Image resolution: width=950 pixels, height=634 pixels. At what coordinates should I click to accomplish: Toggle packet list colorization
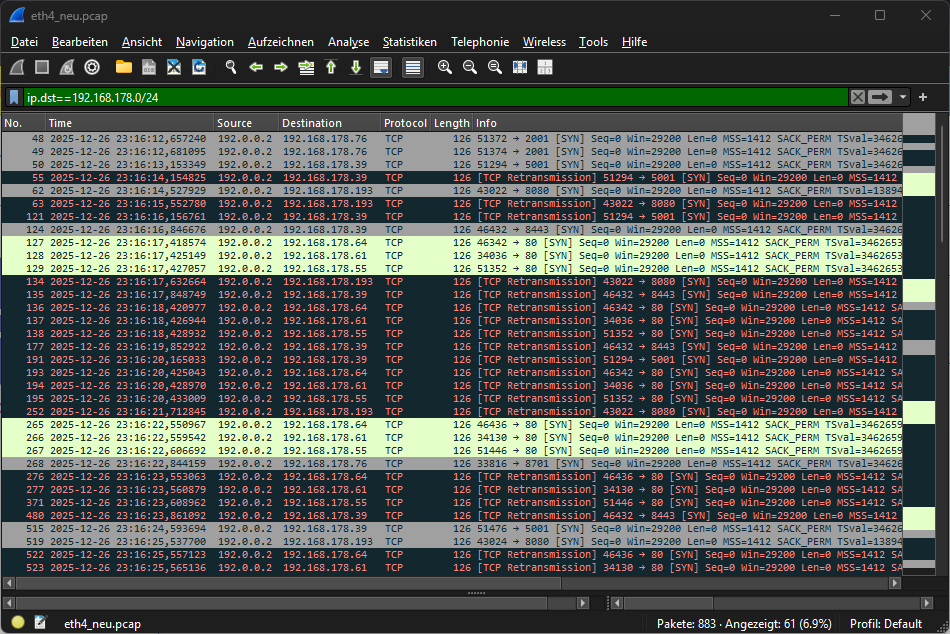413,67
